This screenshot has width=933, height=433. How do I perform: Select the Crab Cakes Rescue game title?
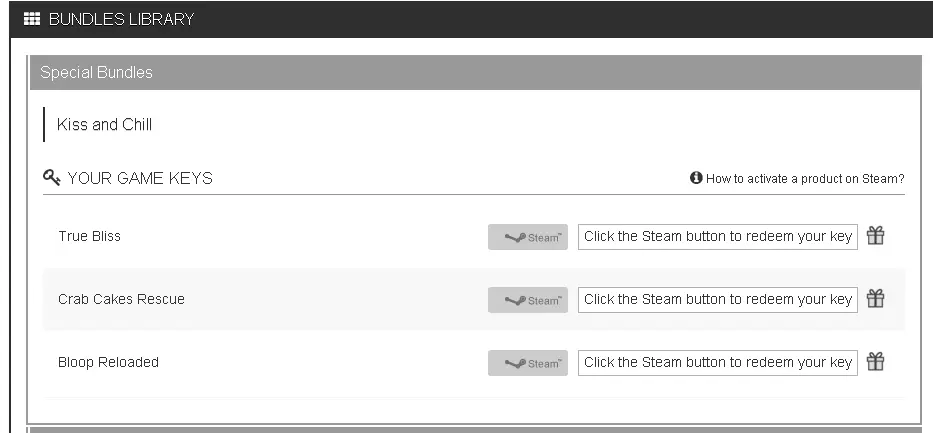pyautogui.click(x=121, y=299)
